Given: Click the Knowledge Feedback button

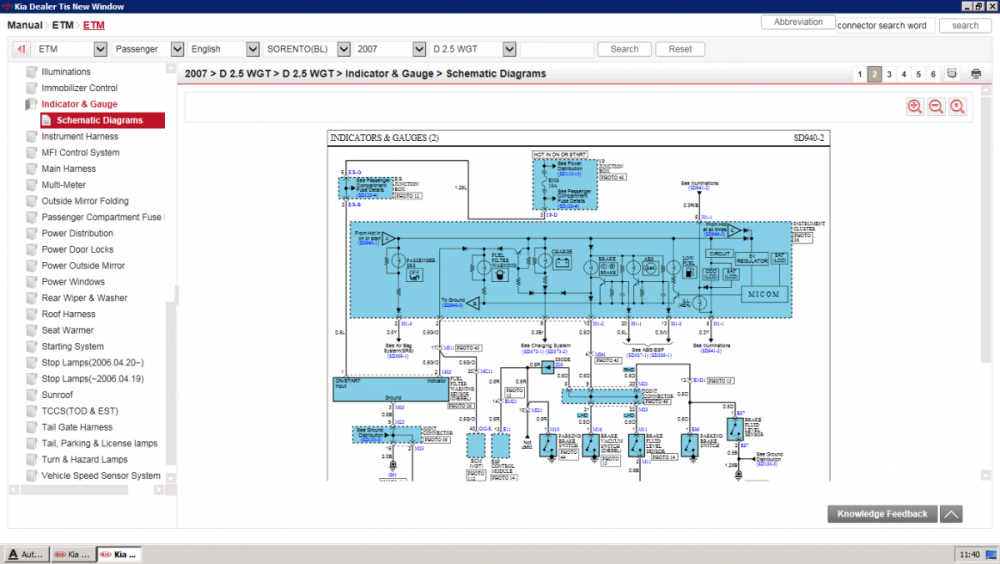Looking at the screenshot, I should click(x=882, y=514).
